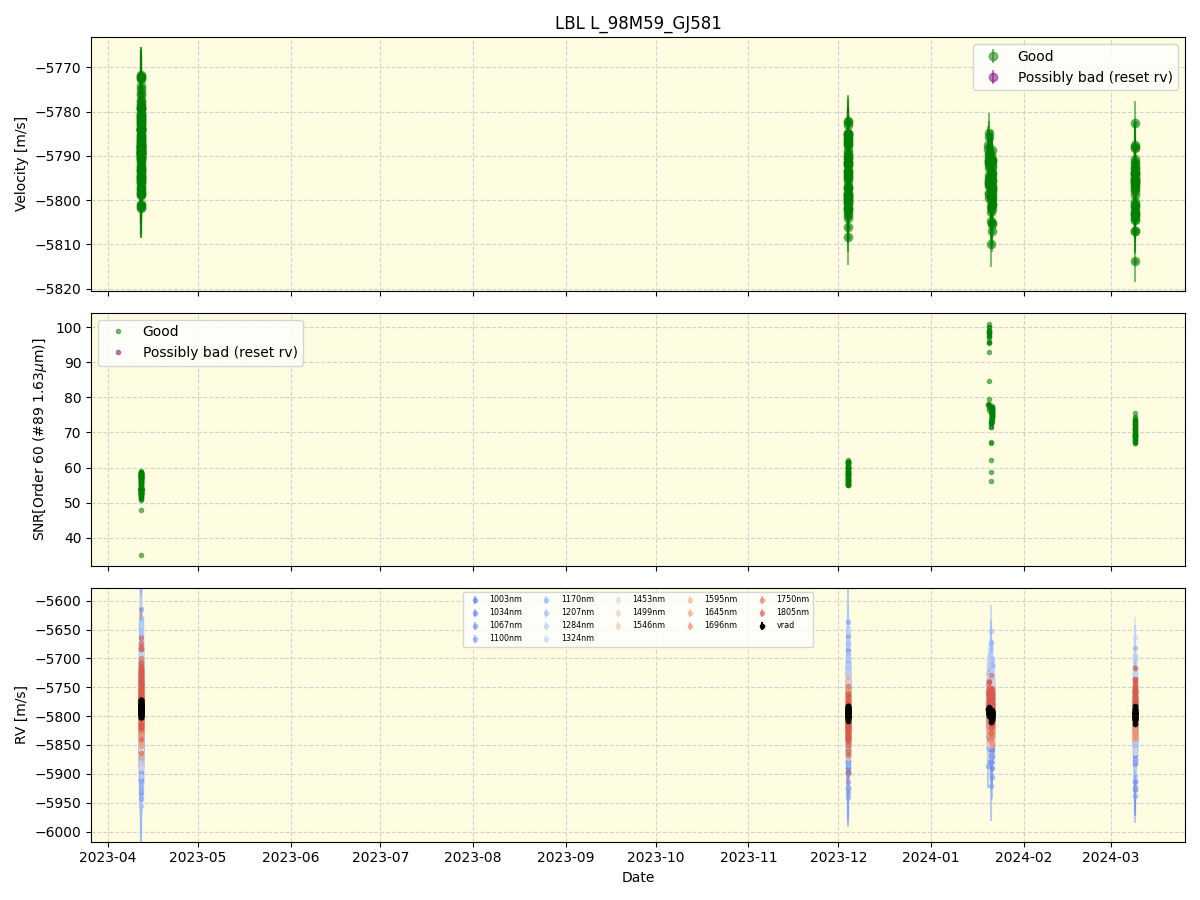This screenshot has width=1200, height=900.
Task: Click the -5780 velocity tick label
Action: [x=61, y=112]
